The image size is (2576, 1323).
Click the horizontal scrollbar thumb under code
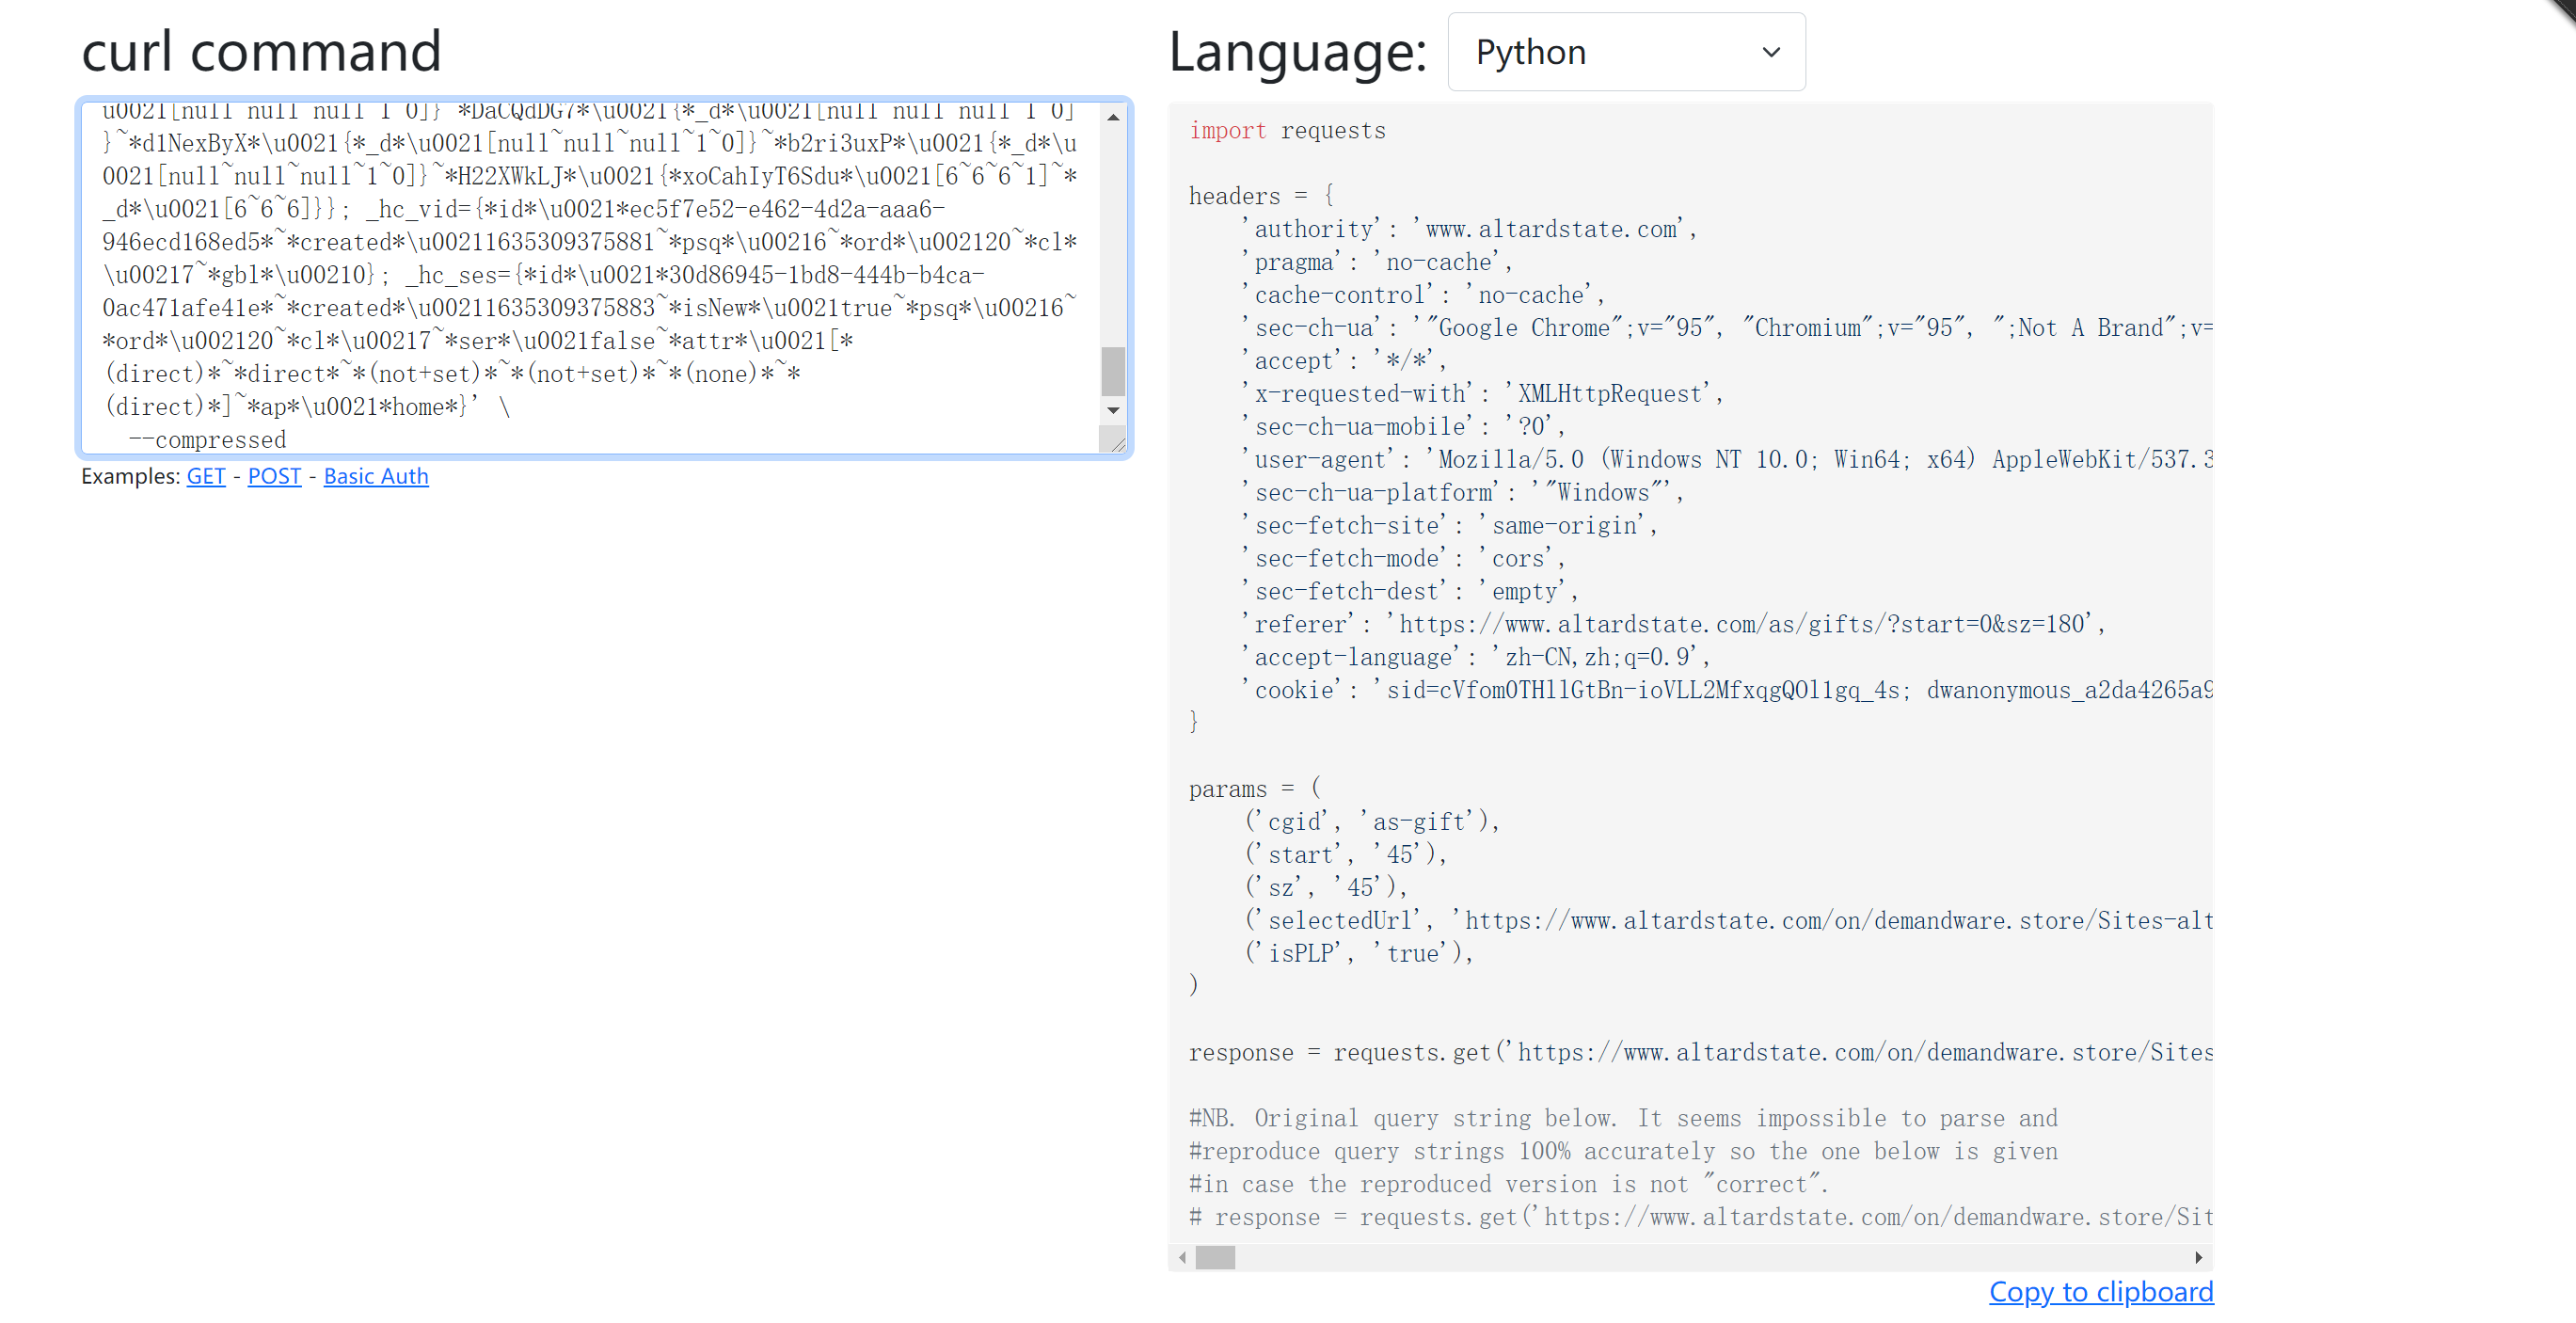tap(1215, 1257)
